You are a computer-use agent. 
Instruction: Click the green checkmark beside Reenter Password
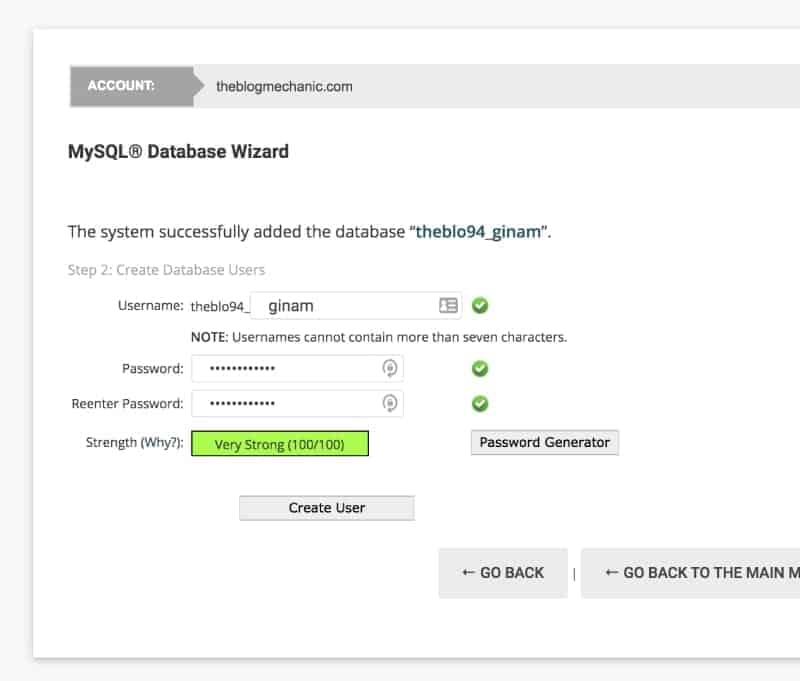480,404
